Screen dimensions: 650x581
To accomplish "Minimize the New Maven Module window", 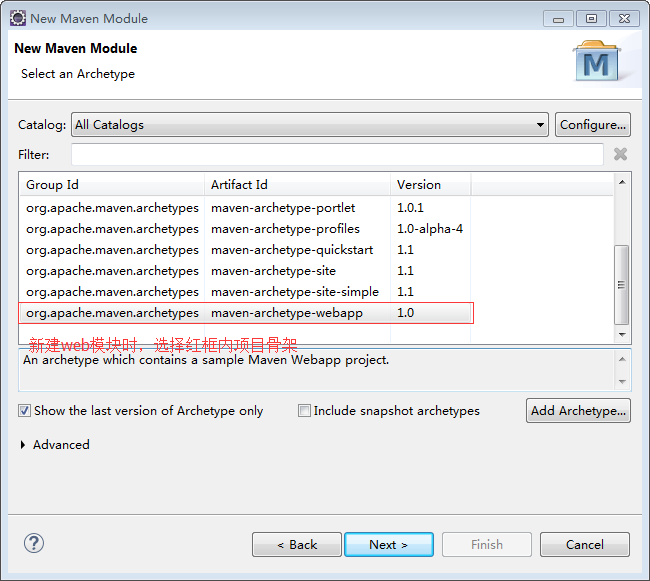I will coord(558,19).
